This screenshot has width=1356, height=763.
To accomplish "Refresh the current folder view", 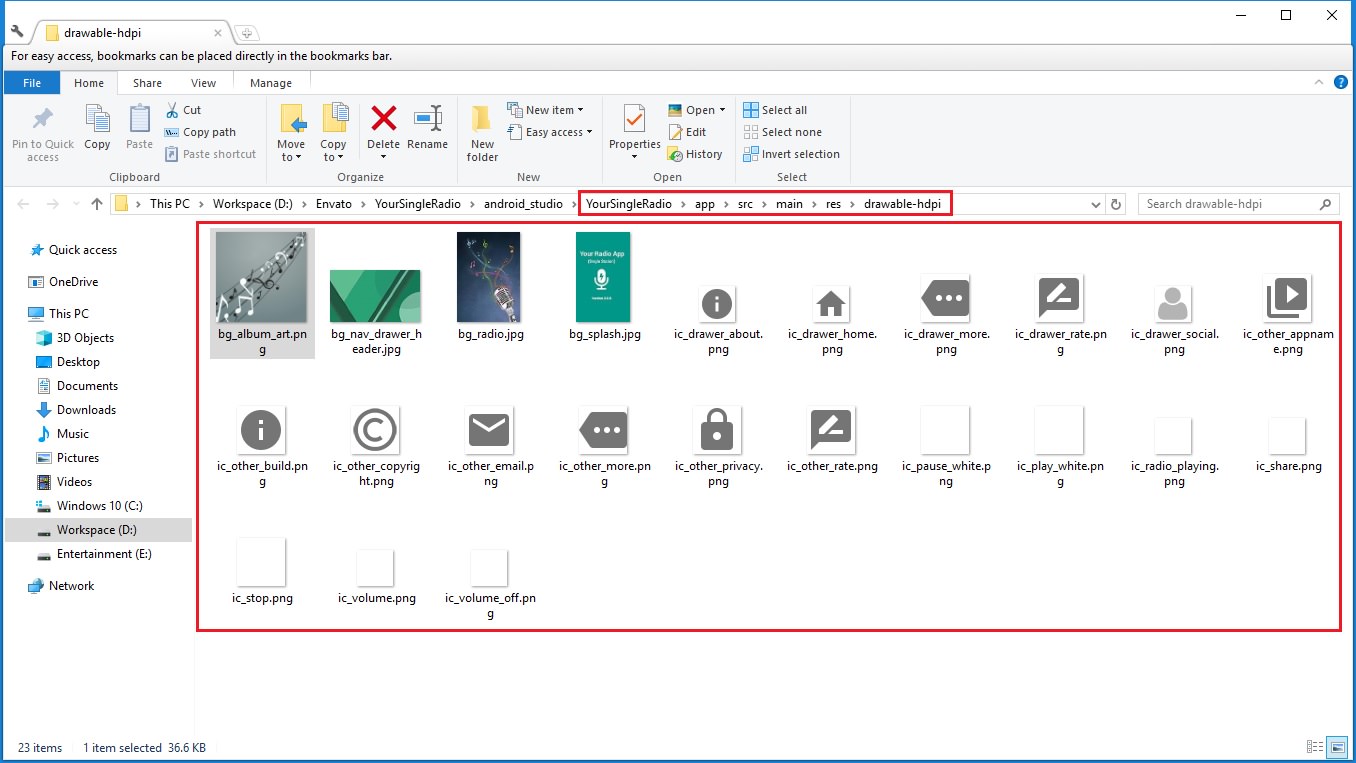I will [x=1117, y=204].
